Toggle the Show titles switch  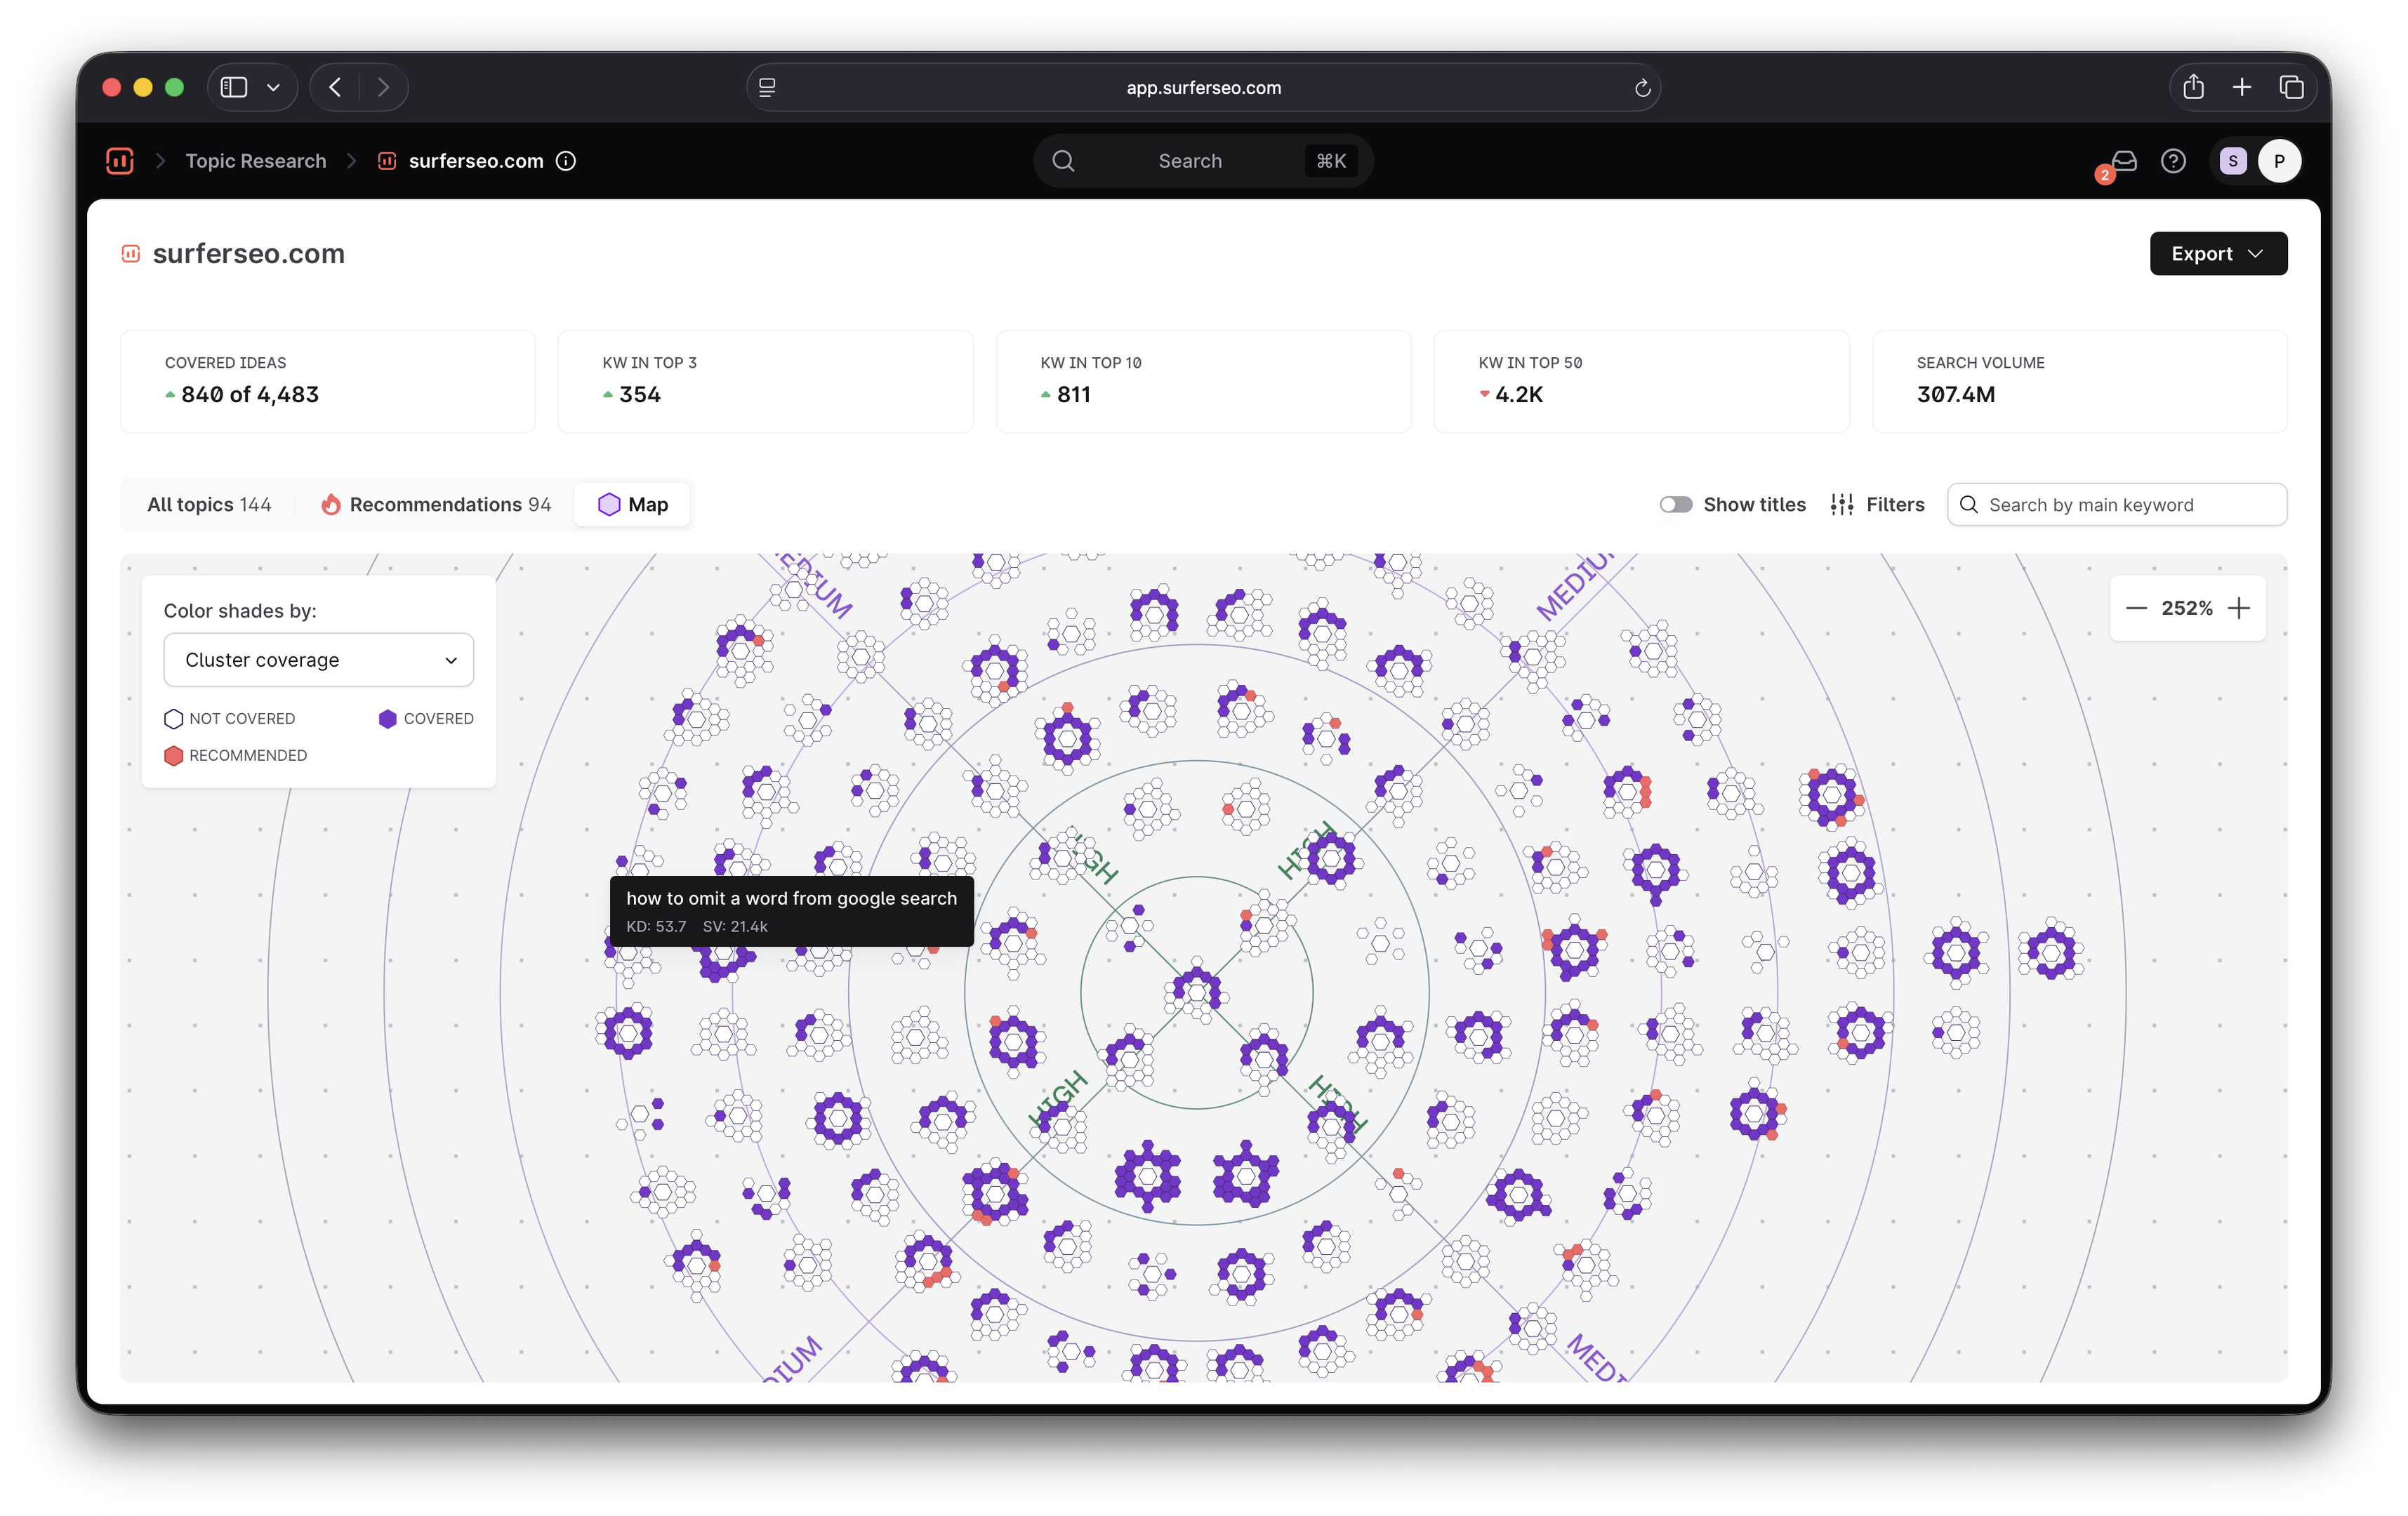click(x=1676, y=505)
